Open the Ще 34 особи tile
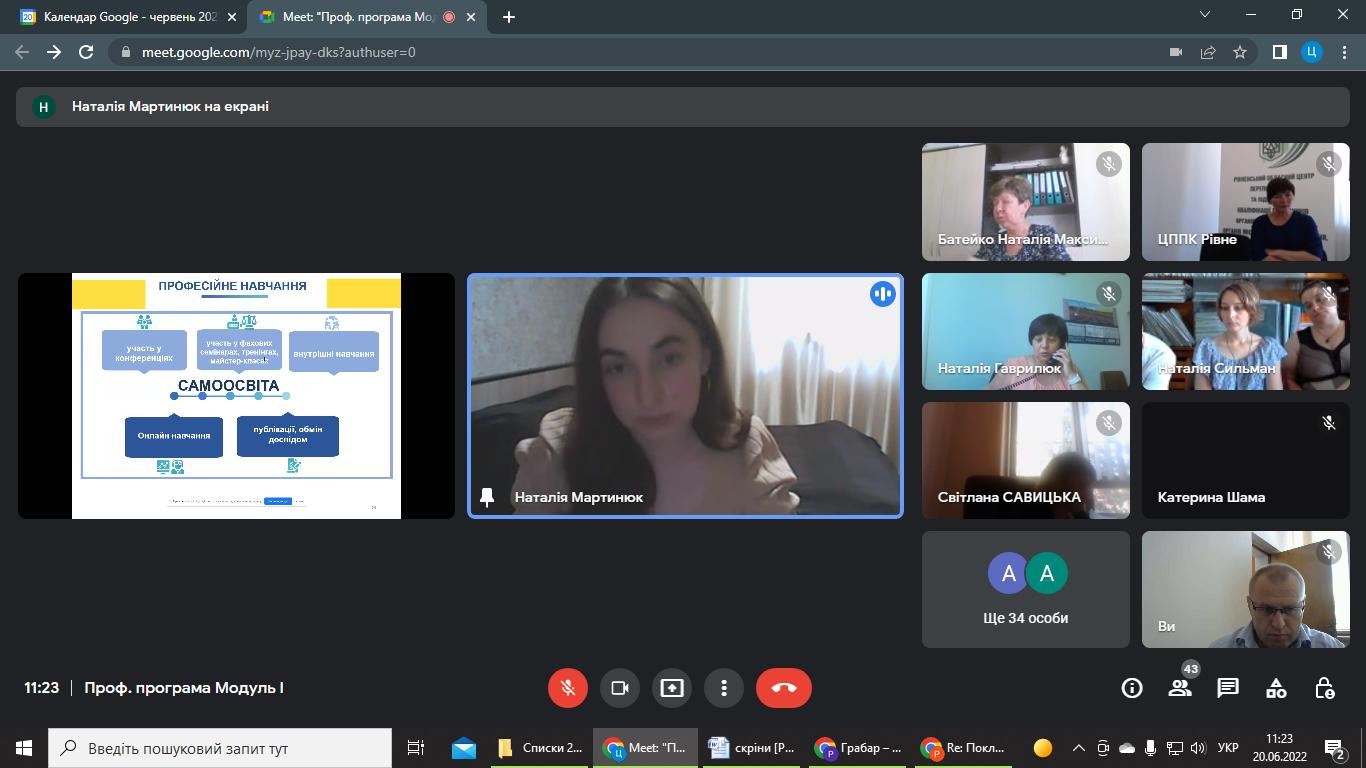The height and width of the screenshot is (768, 1366). coord(1026,590)
